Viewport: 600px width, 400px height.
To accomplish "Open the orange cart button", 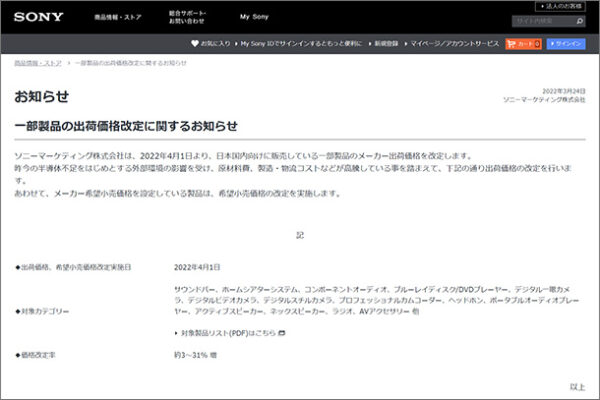I will [x=523, y=44].
